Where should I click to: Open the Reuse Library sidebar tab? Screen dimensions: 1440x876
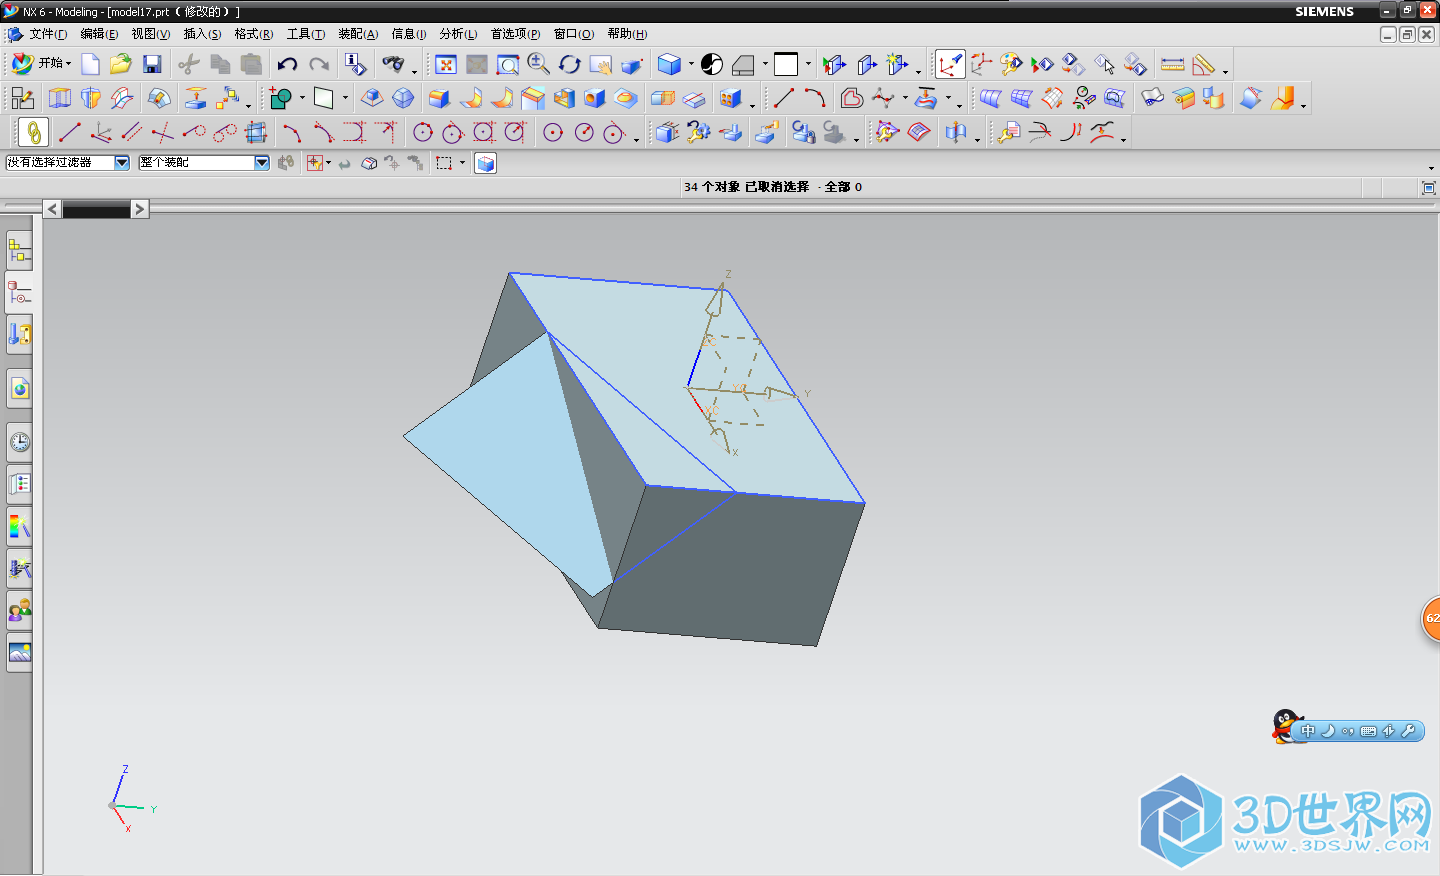(19, 334)
